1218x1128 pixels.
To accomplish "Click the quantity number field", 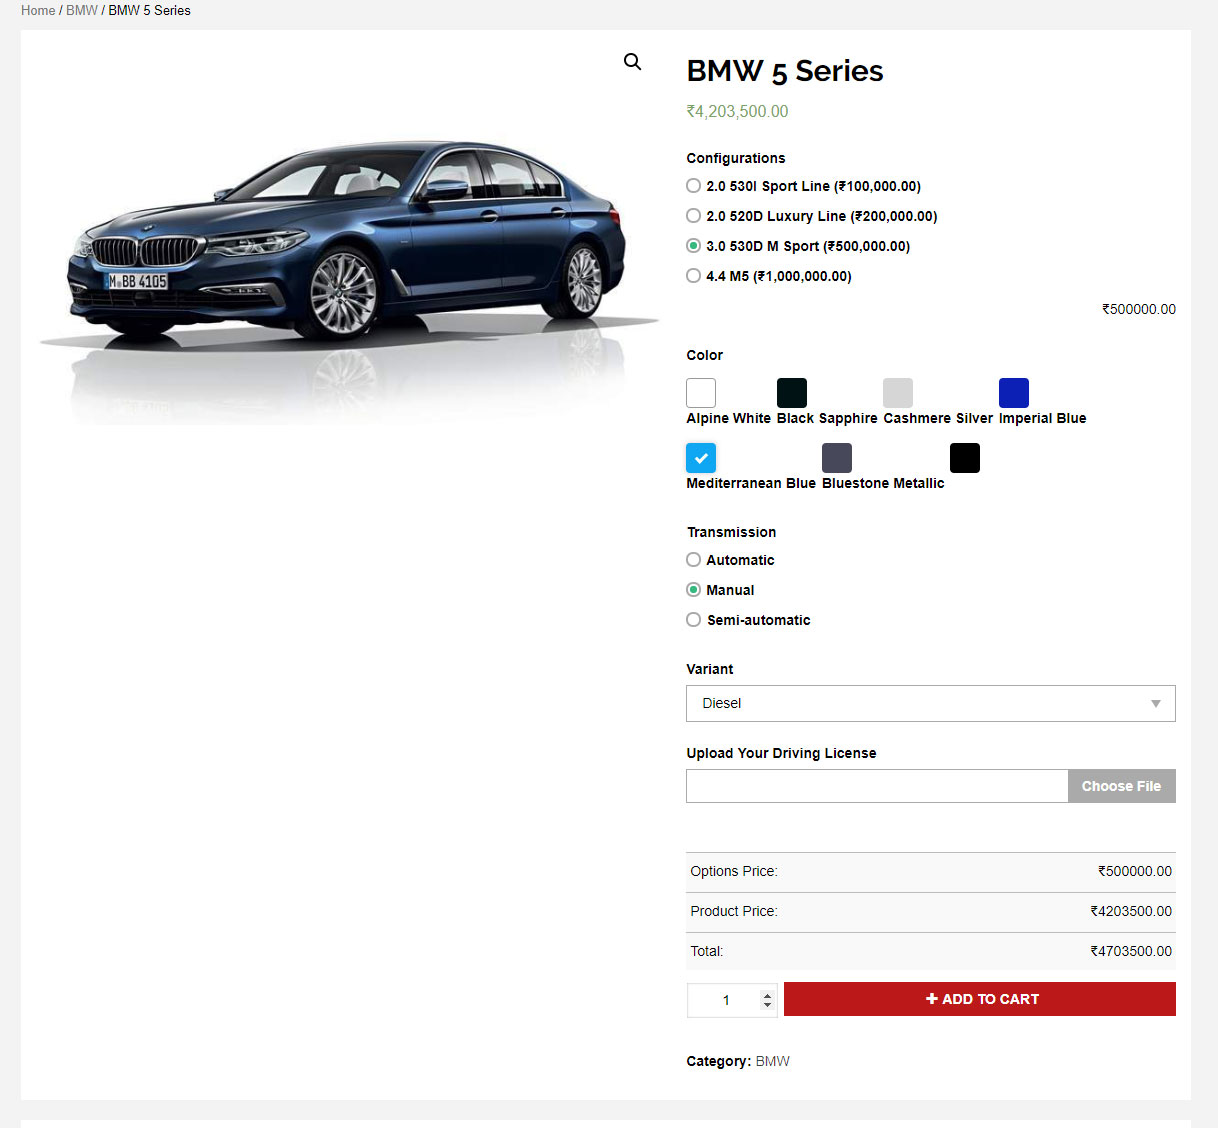I will pos(726,1000).
